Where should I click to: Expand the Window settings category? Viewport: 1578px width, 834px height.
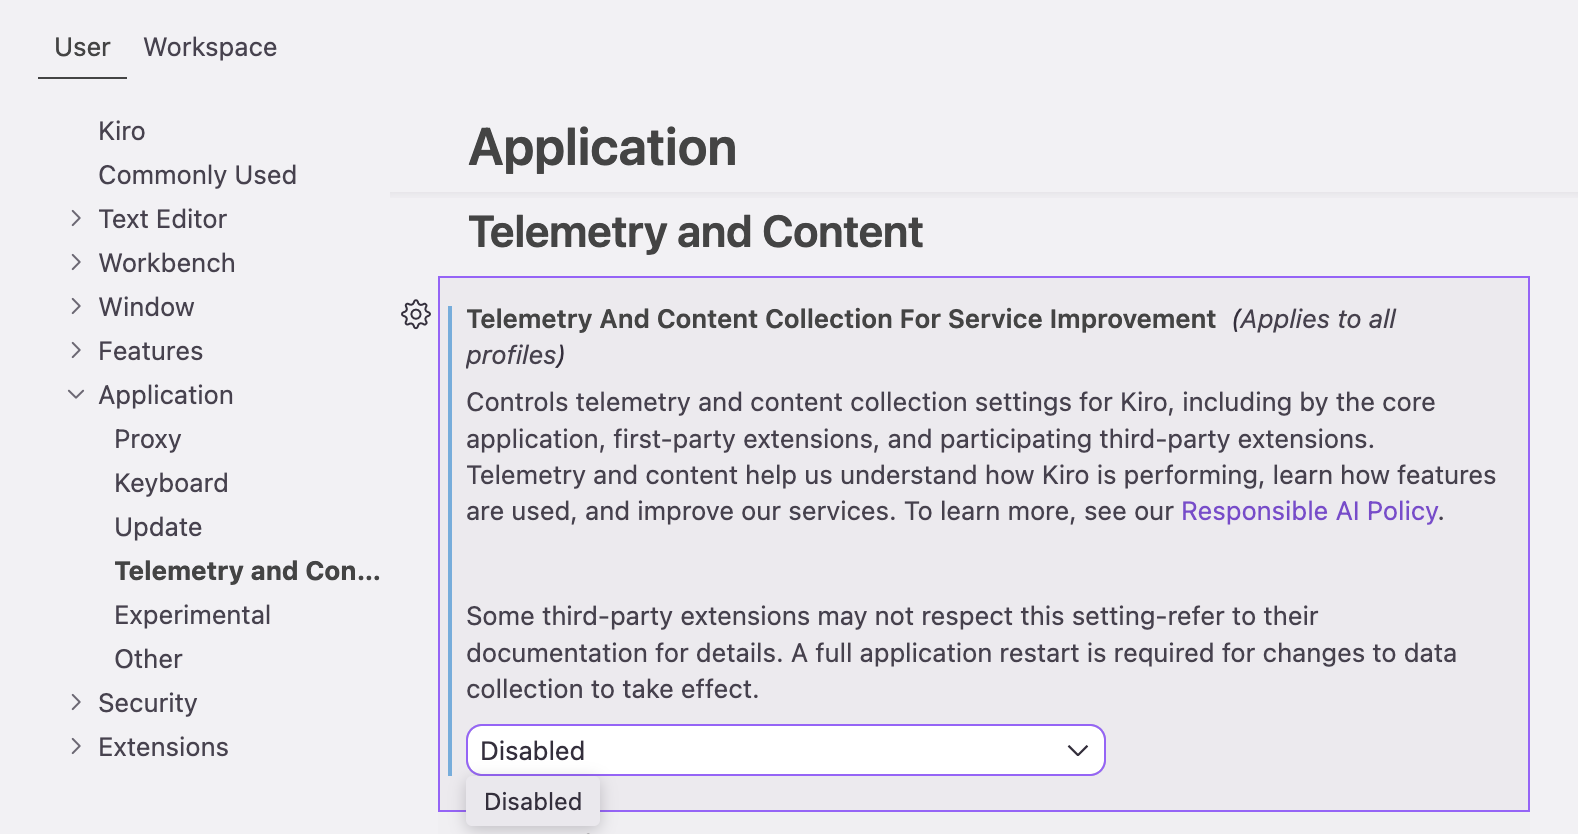point(76,307)
